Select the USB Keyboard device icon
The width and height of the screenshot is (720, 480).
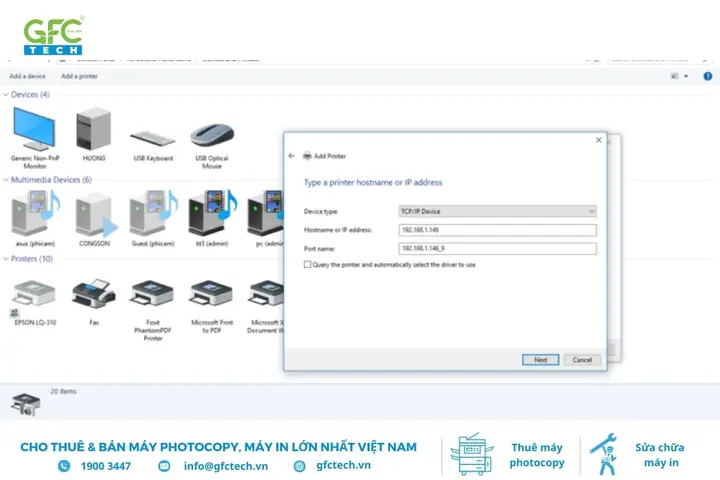pyautogui.click(x=153, y=138)
